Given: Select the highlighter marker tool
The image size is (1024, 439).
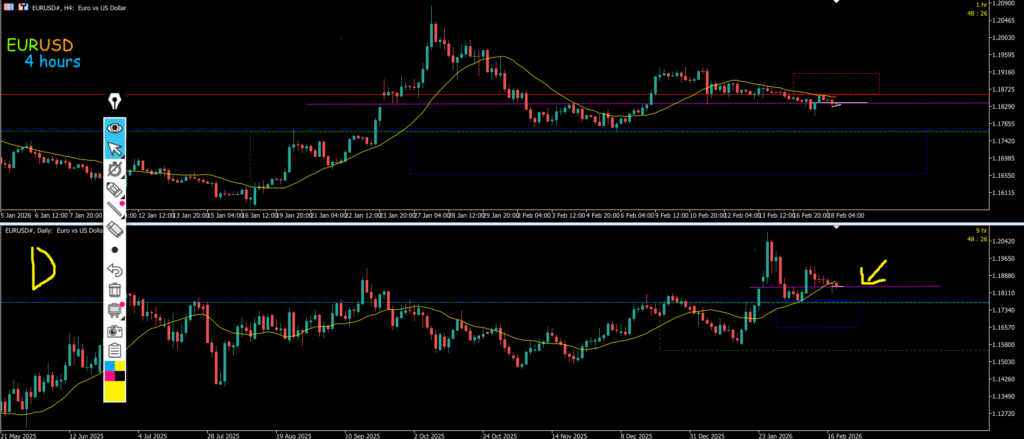Looking at the screenshot, I should (x=116, y=190).
